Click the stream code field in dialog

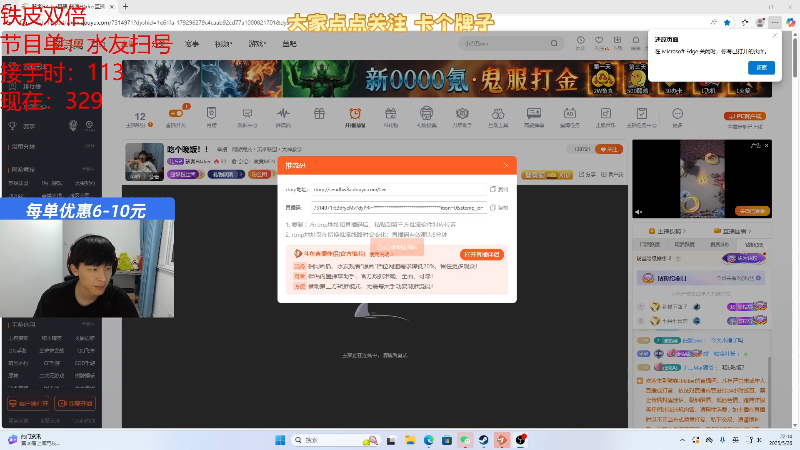click(399, 208)
